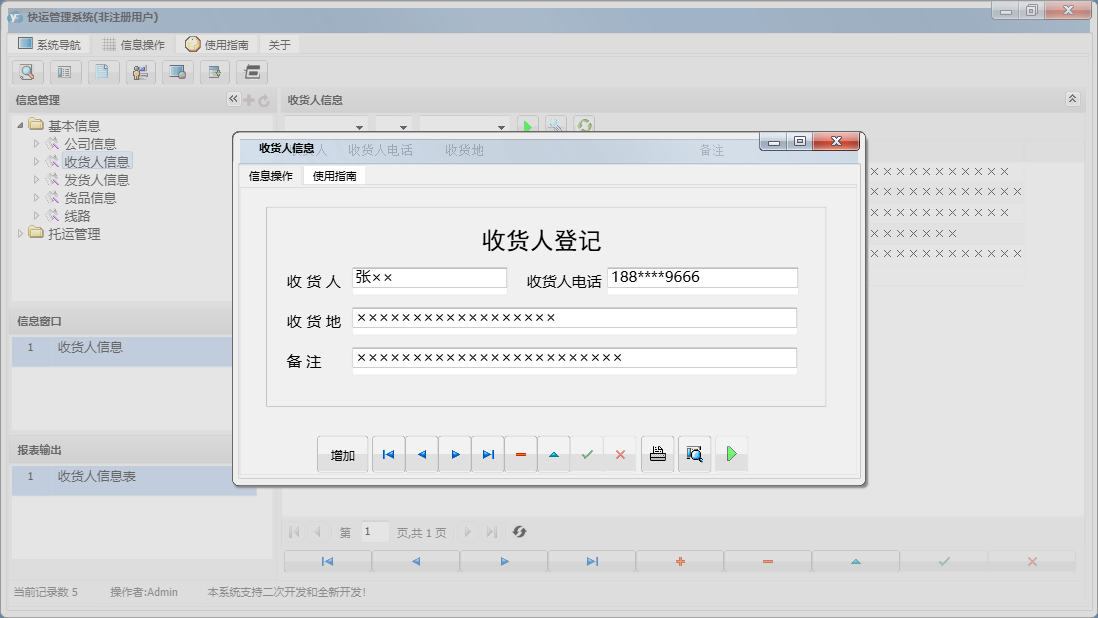Jump to last record in dialog
1098x618 pixels.
click(x=487, y=454)
